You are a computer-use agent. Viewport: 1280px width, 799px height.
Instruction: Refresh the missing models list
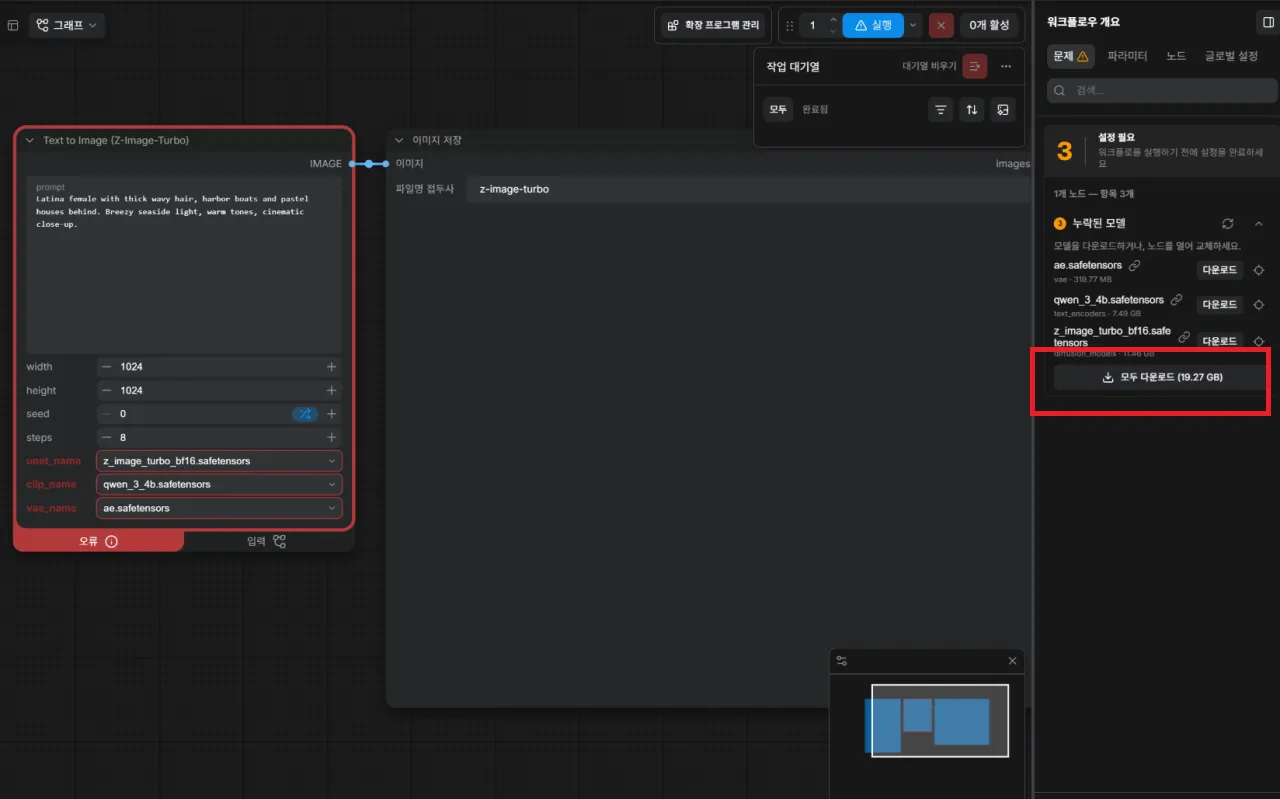tap(1228, 224)
